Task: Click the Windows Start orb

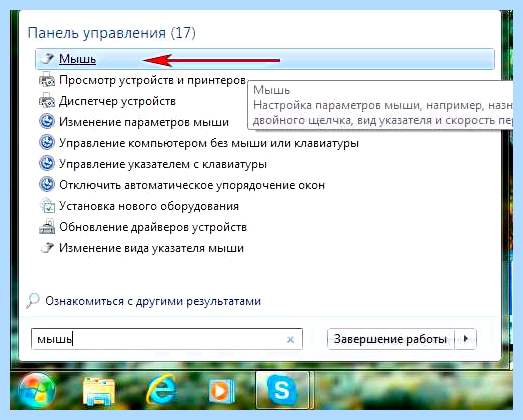Action: tap(37, 390)
